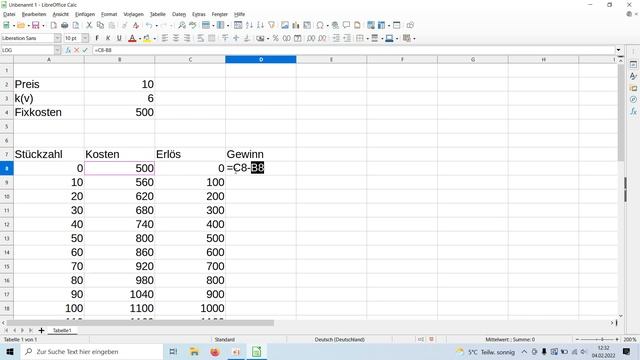Open the font size dropdown

coord(85,38)
